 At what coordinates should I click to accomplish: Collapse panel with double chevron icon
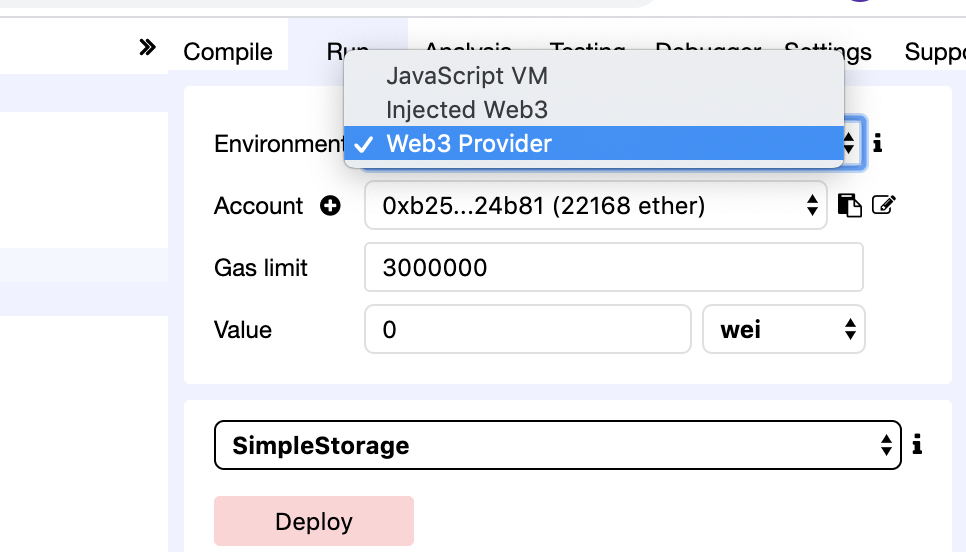tap(147, 47)
